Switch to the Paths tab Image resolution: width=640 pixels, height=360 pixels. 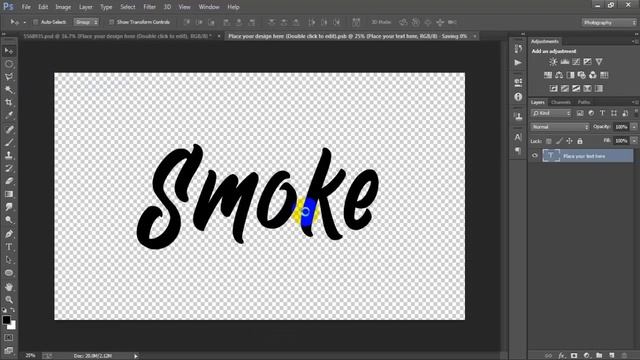584,102
